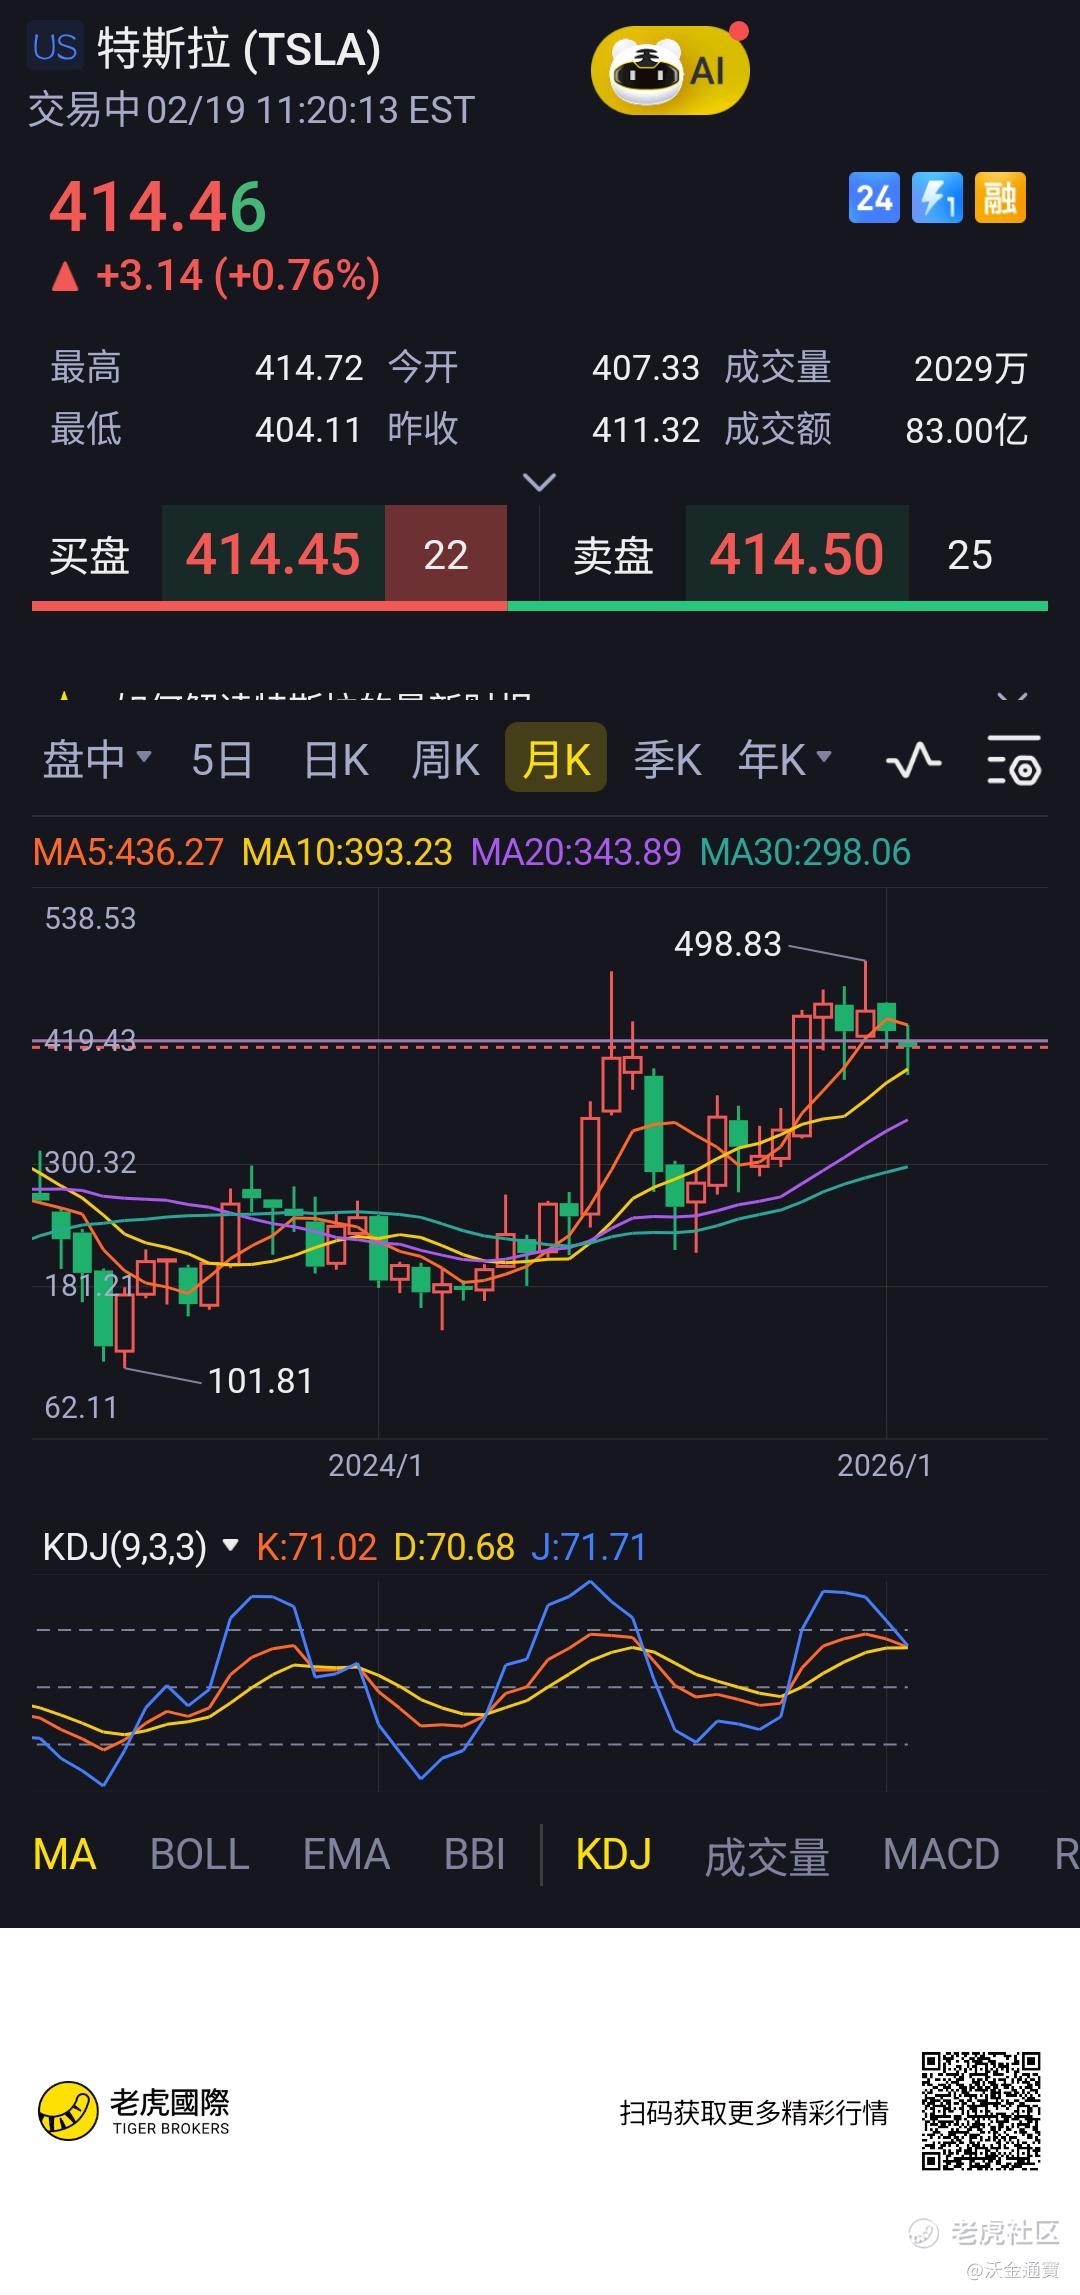Viewport: 1080px width, 2295px height.
Task: Tap the orange 融 margin badge
Action: pos(1001,197)
